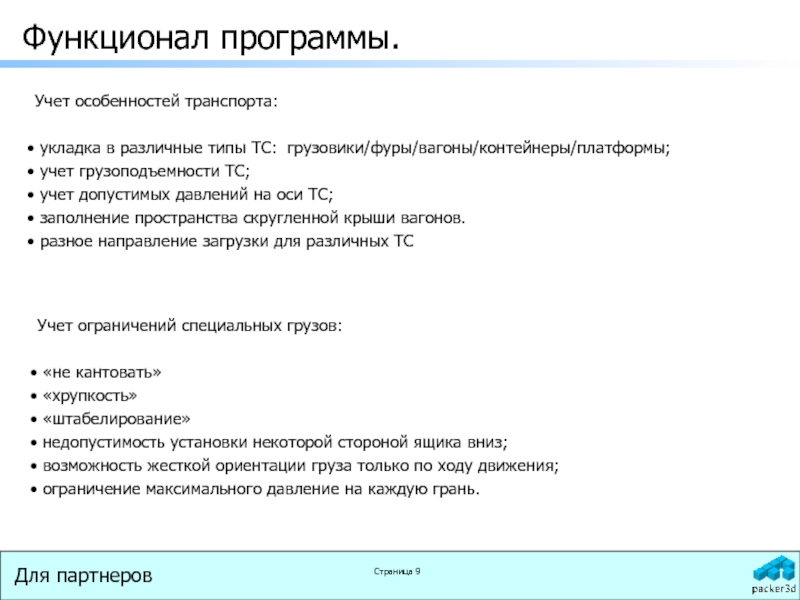Image resolution: width=800 pixels, height=600 pixels.
Task: Click the line "возможность жесткой ориентации груза"
Action: [295, 466]
